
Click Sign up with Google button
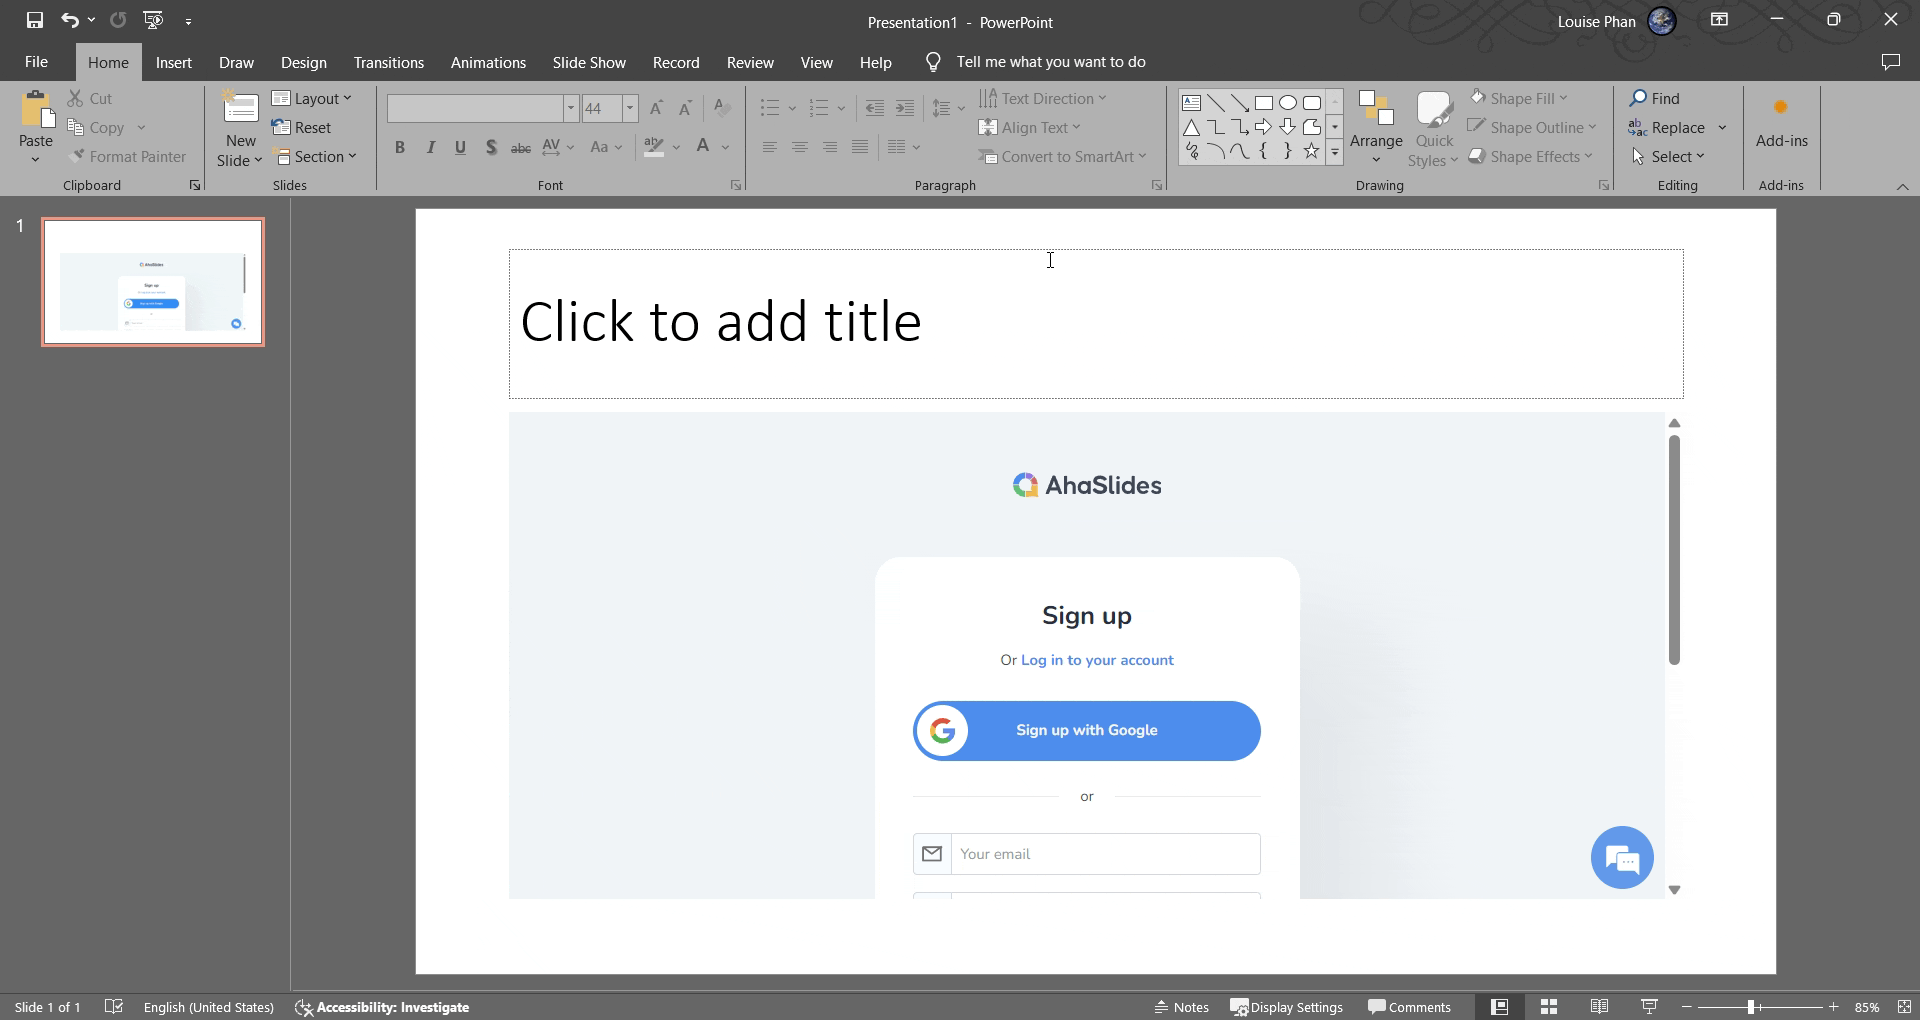pyautogui.click(x=1086, y=731)
